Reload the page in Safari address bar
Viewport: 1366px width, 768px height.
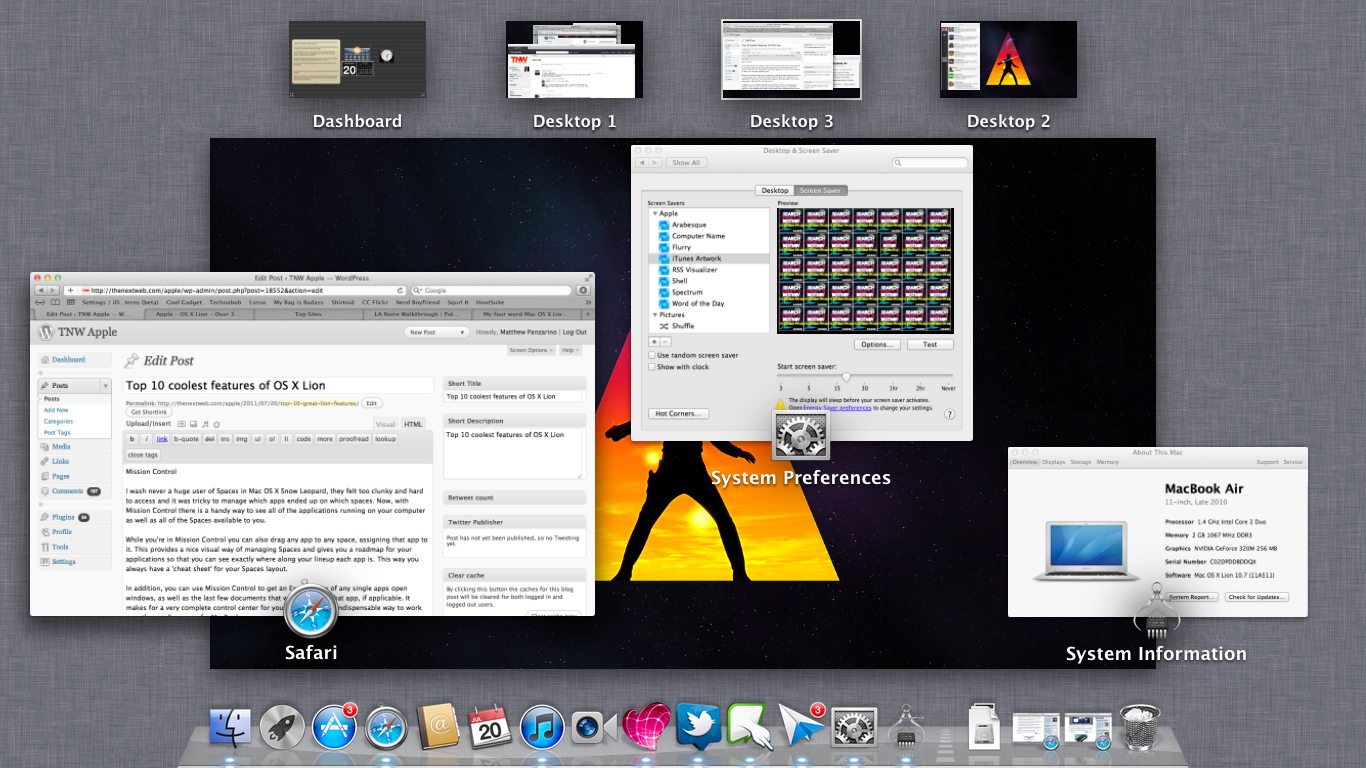[x=399, y=290]
